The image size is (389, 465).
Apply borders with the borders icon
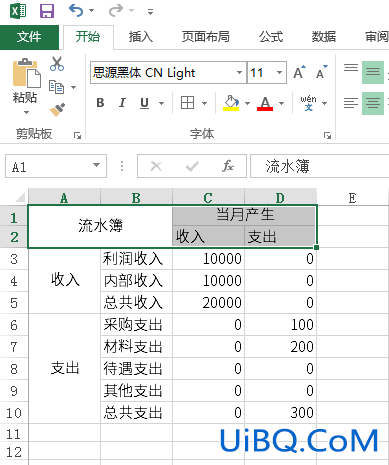[187, 103]
